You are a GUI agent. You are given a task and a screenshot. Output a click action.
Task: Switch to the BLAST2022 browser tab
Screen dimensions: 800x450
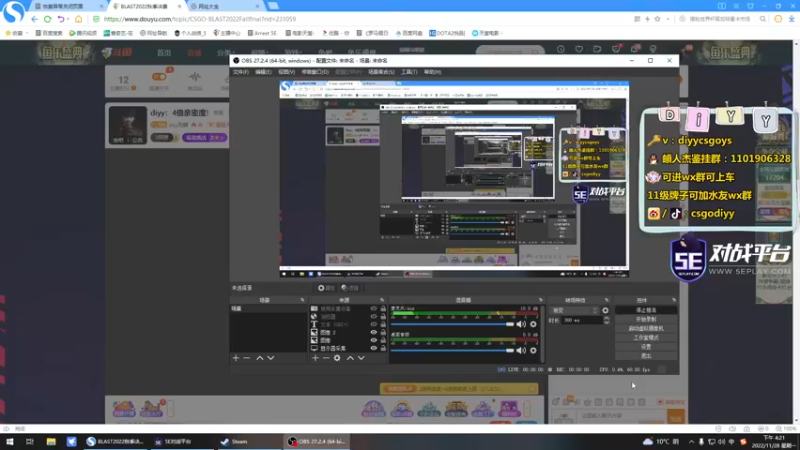[145, 6]
